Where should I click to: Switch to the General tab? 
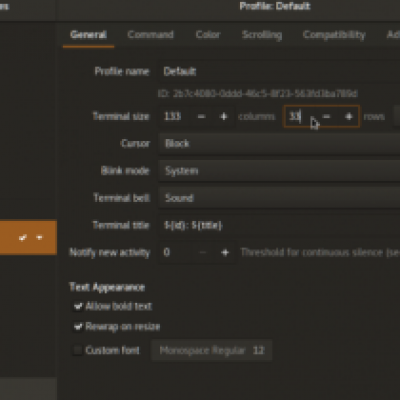(x=88, y=35)
